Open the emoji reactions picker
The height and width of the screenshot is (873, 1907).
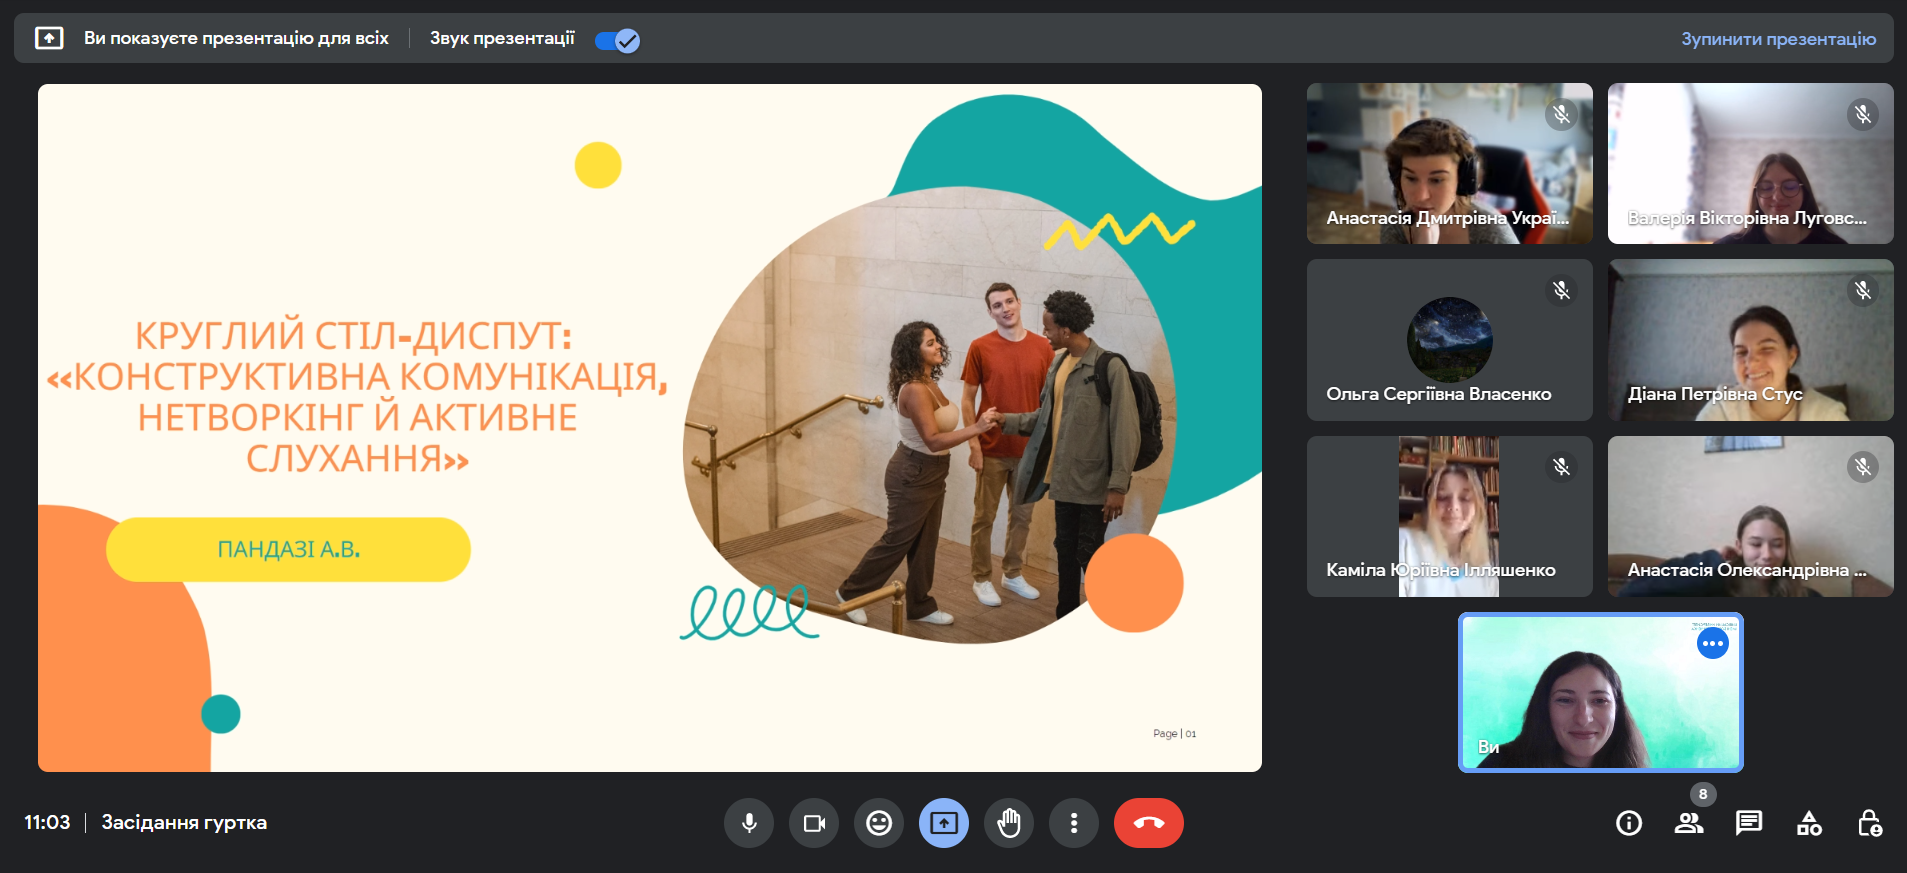(879, 823)
